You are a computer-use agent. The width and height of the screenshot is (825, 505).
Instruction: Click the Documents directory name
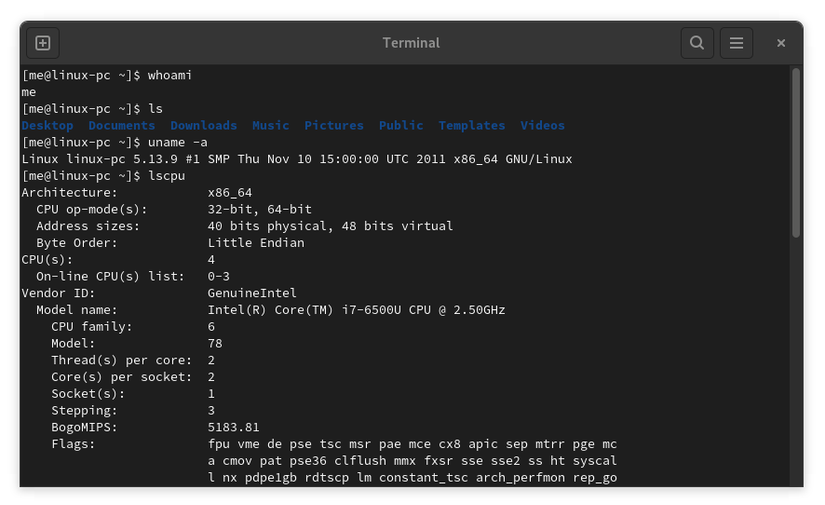click(121, 126)
